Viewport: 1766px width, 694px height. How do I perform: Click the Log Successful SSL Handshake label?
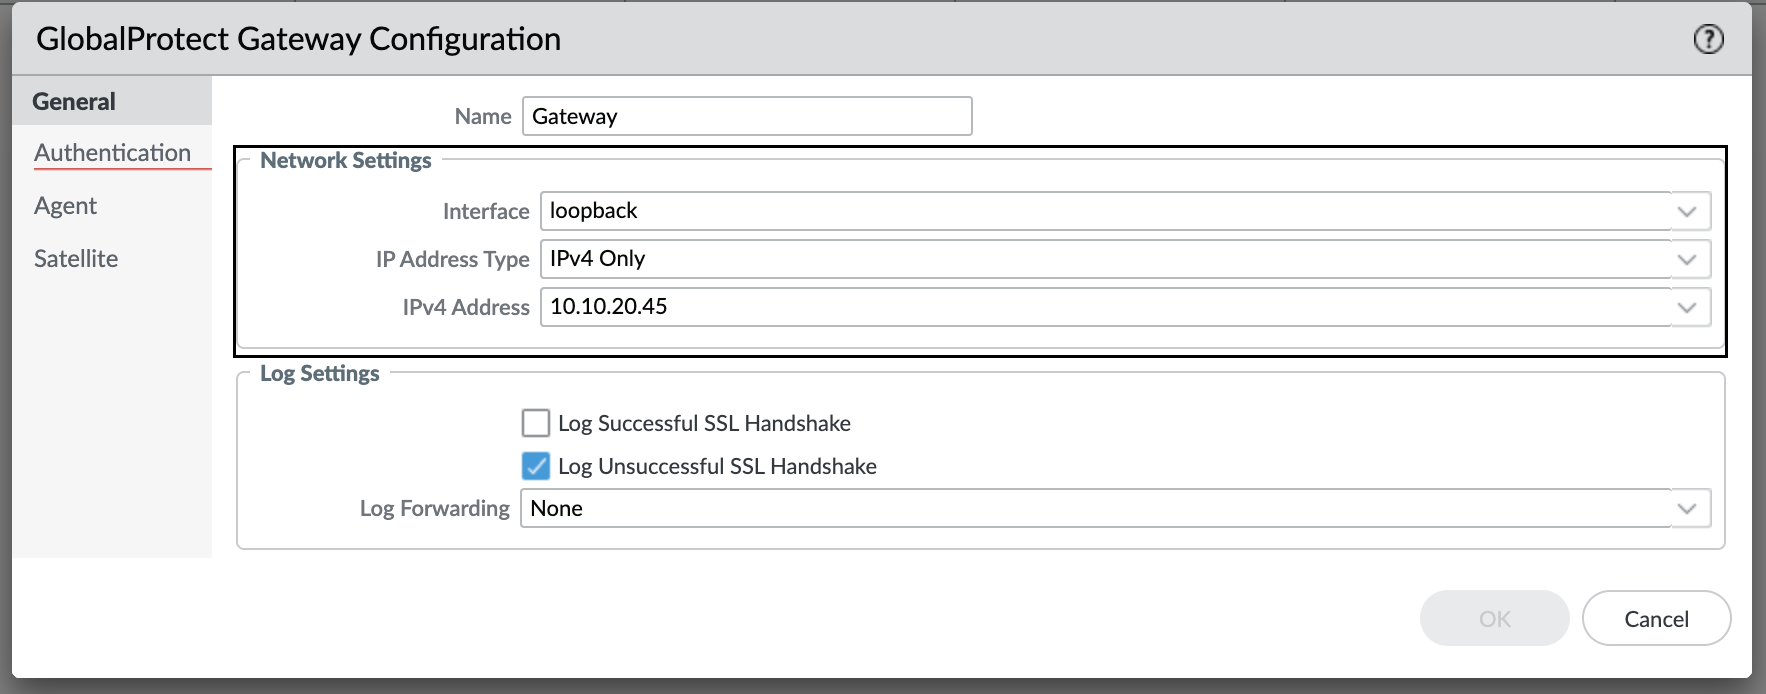(704, 423)
